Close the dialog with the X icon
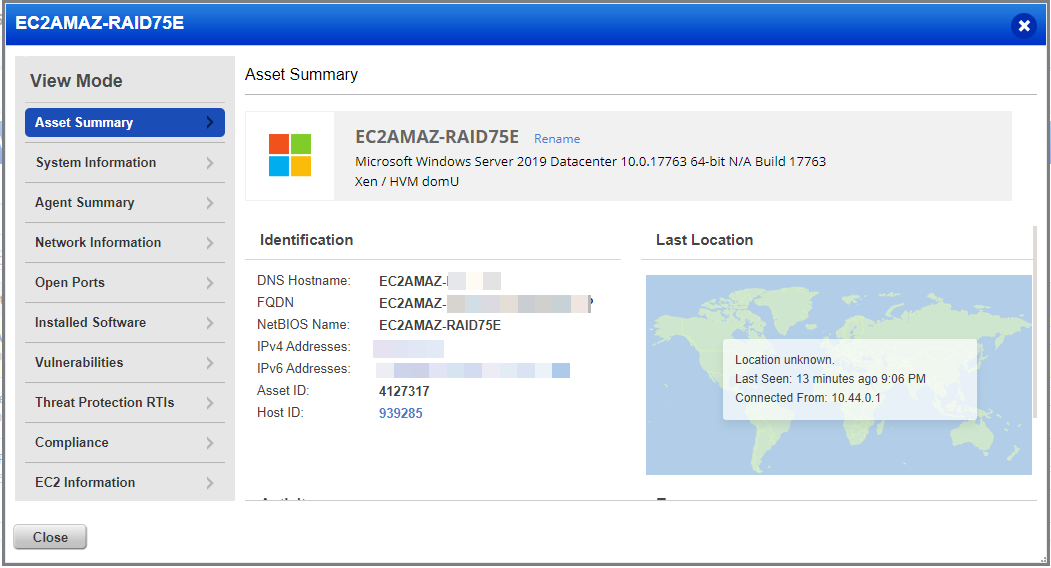This screenshot has height=568, width=1051. (1024, 25)
